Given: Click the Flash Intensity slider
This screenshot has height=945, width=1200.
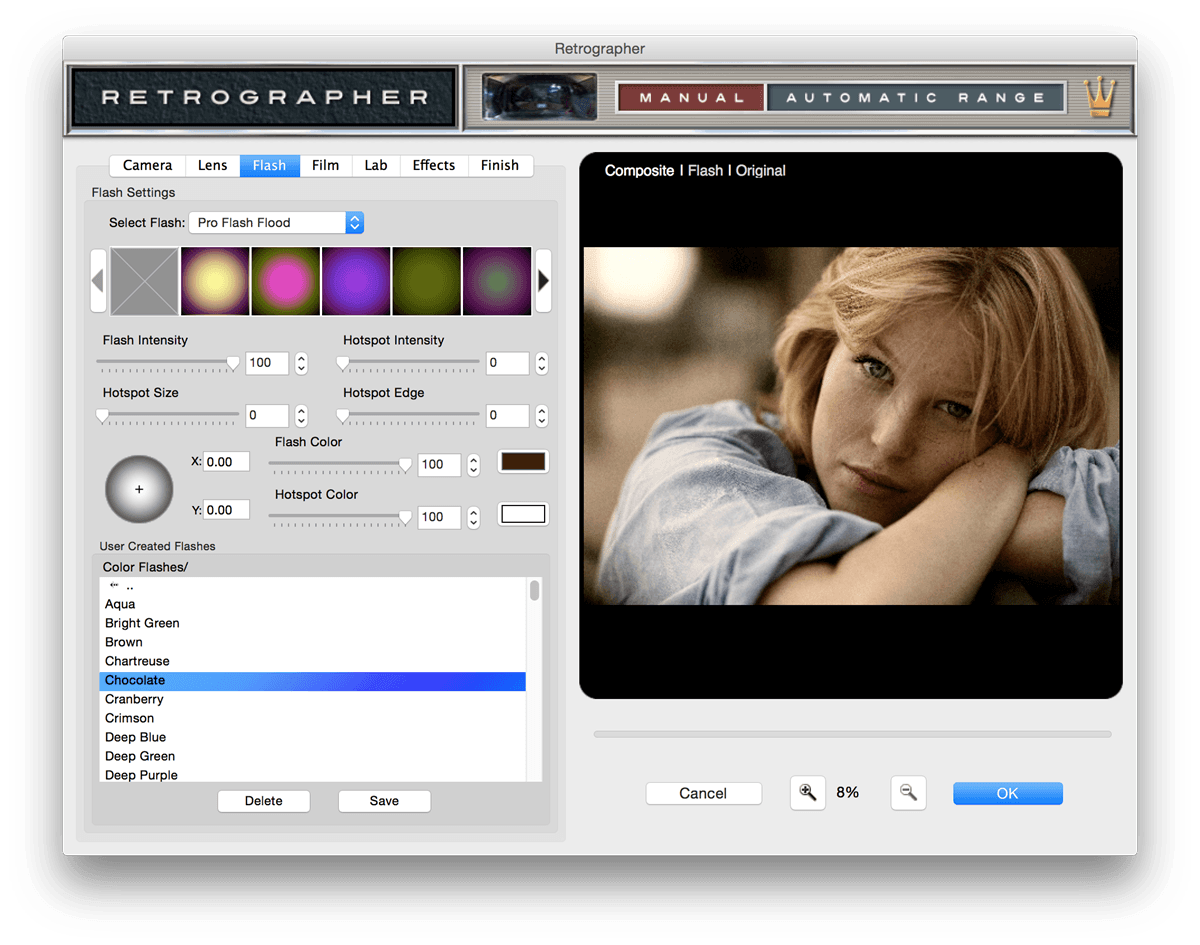Looking at the screenshot, I should point(168,364).
